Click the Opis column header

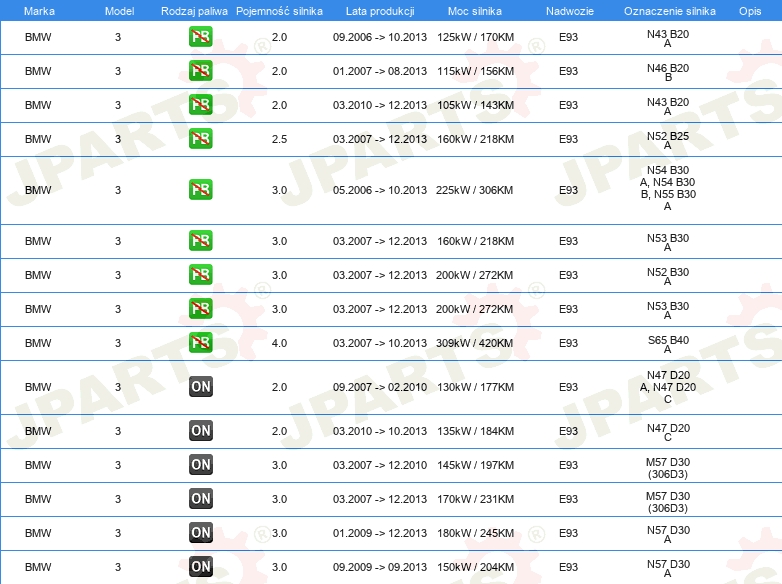tap(750, 11)
